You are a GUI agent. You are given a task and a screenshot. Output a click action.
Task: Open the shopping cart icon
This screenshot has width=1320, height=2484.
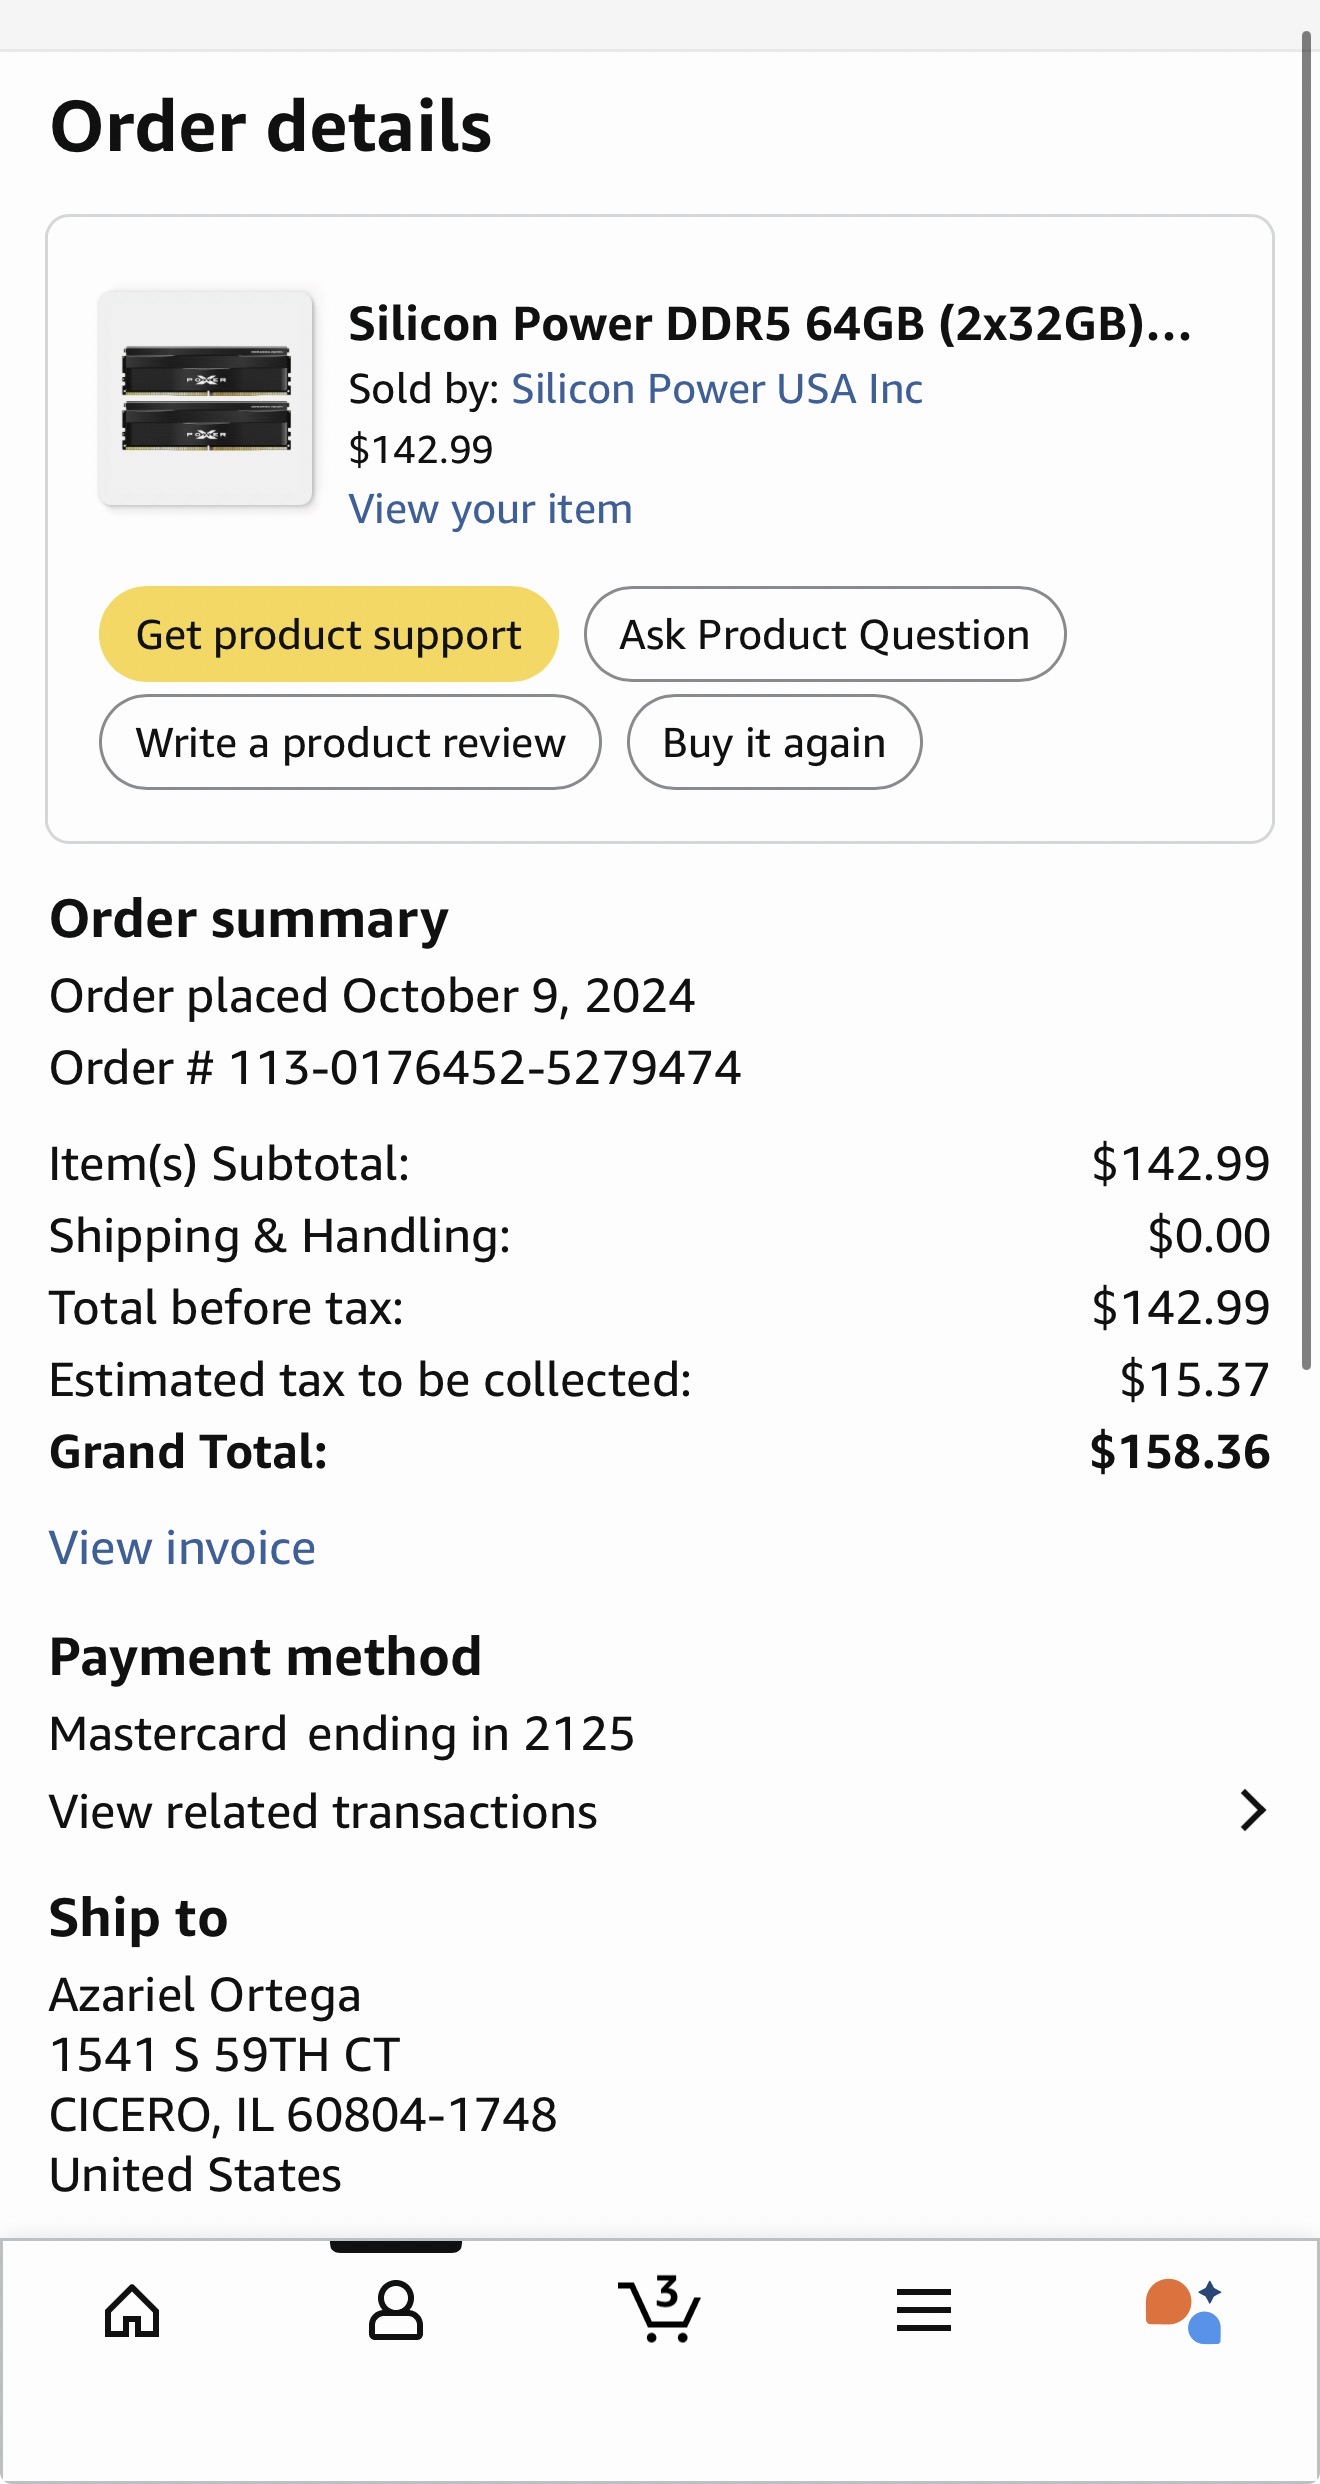pos(659,2311)
